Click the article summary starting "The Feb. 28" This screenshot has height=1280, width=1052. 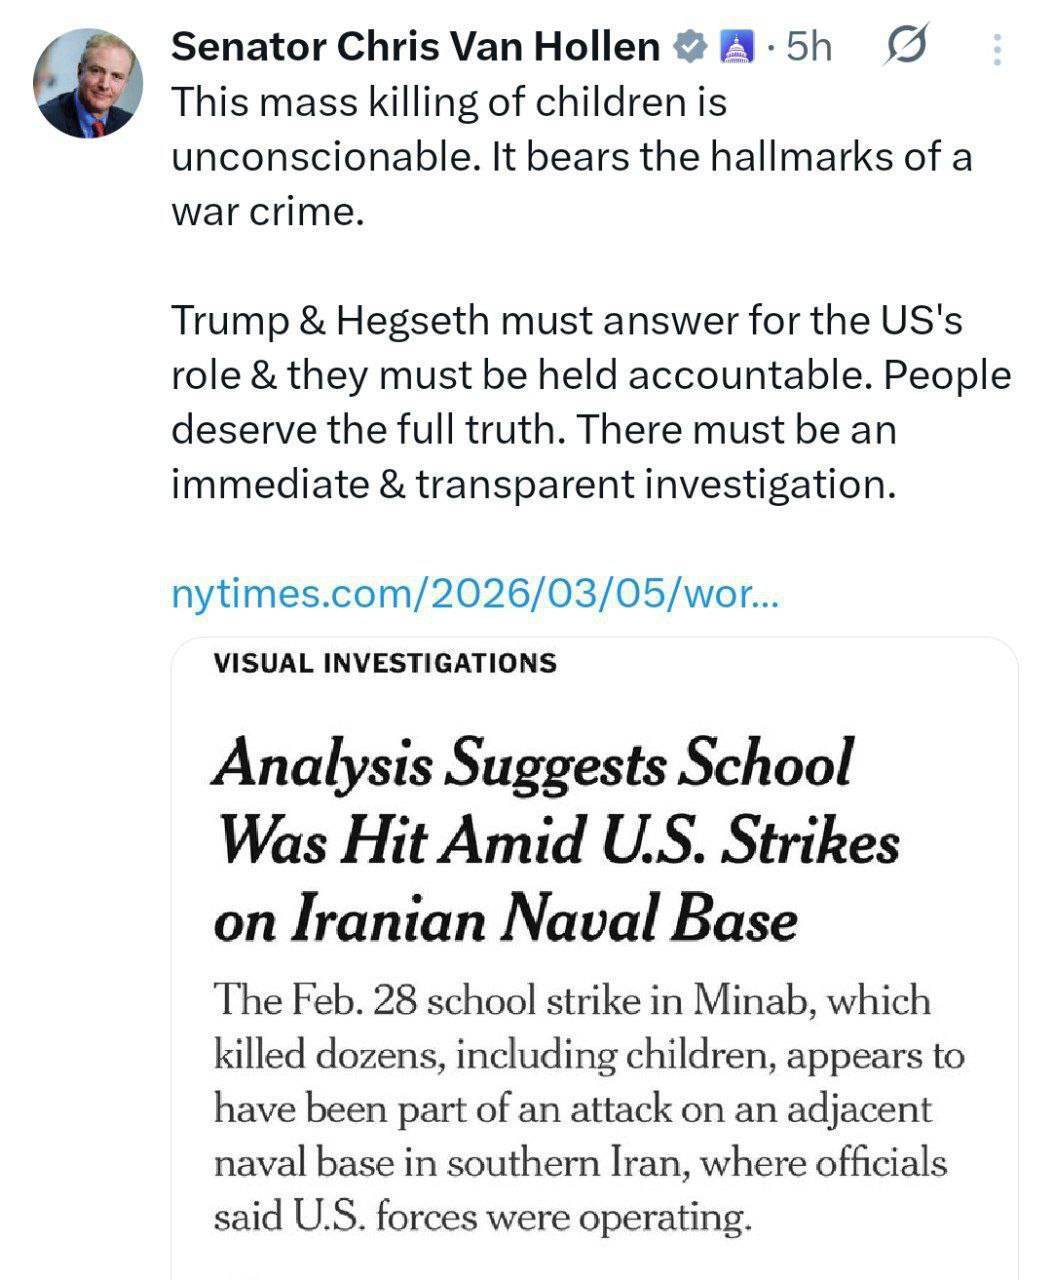571,1001
